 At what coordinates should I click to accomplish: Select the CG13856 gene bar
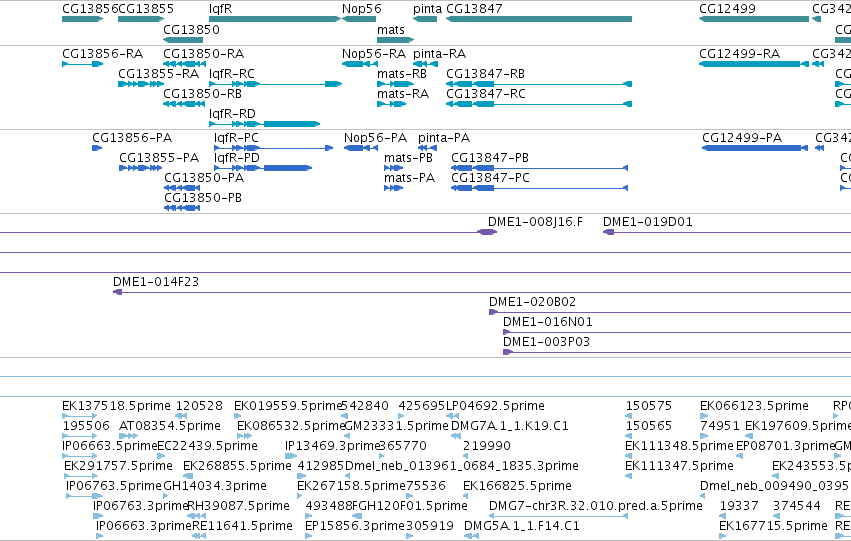pos(82,19)
